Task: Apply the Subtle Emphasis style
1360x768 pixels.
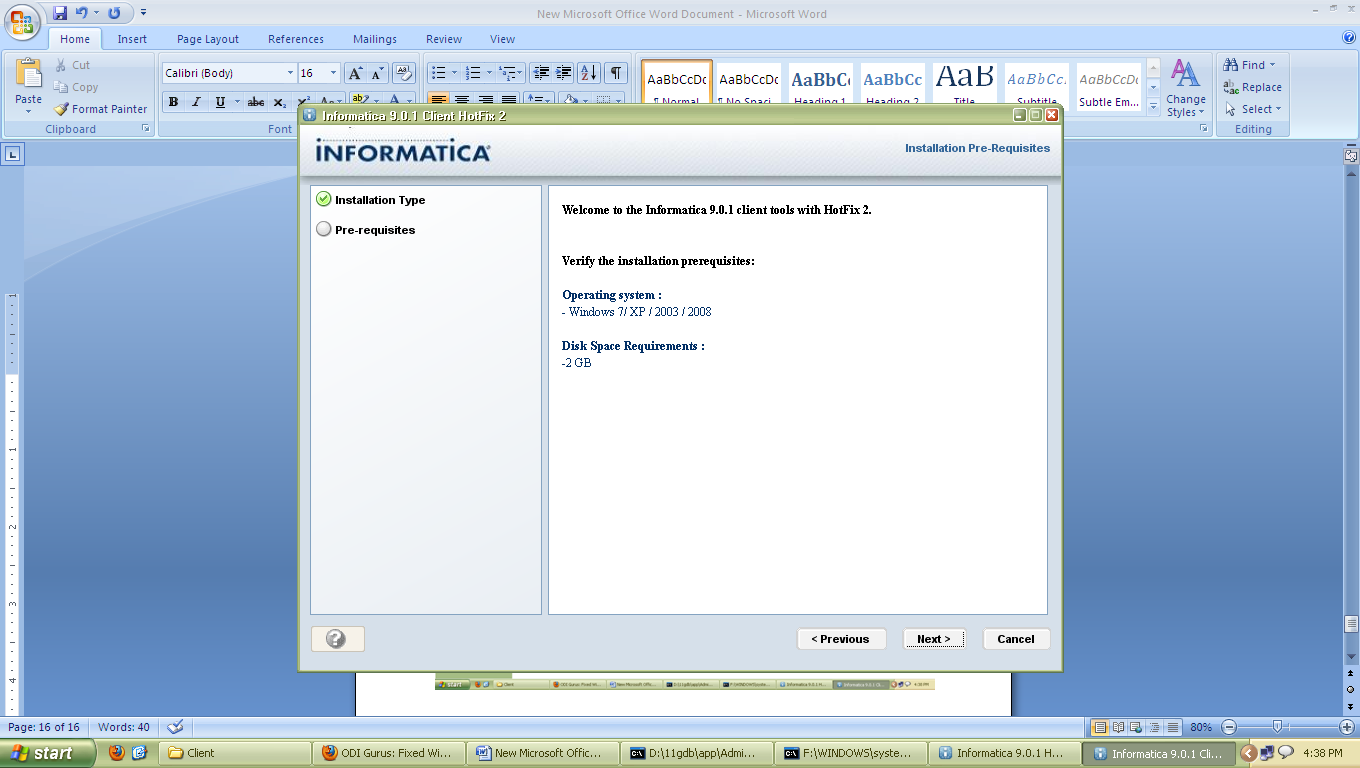Action: coord(1108,85)
